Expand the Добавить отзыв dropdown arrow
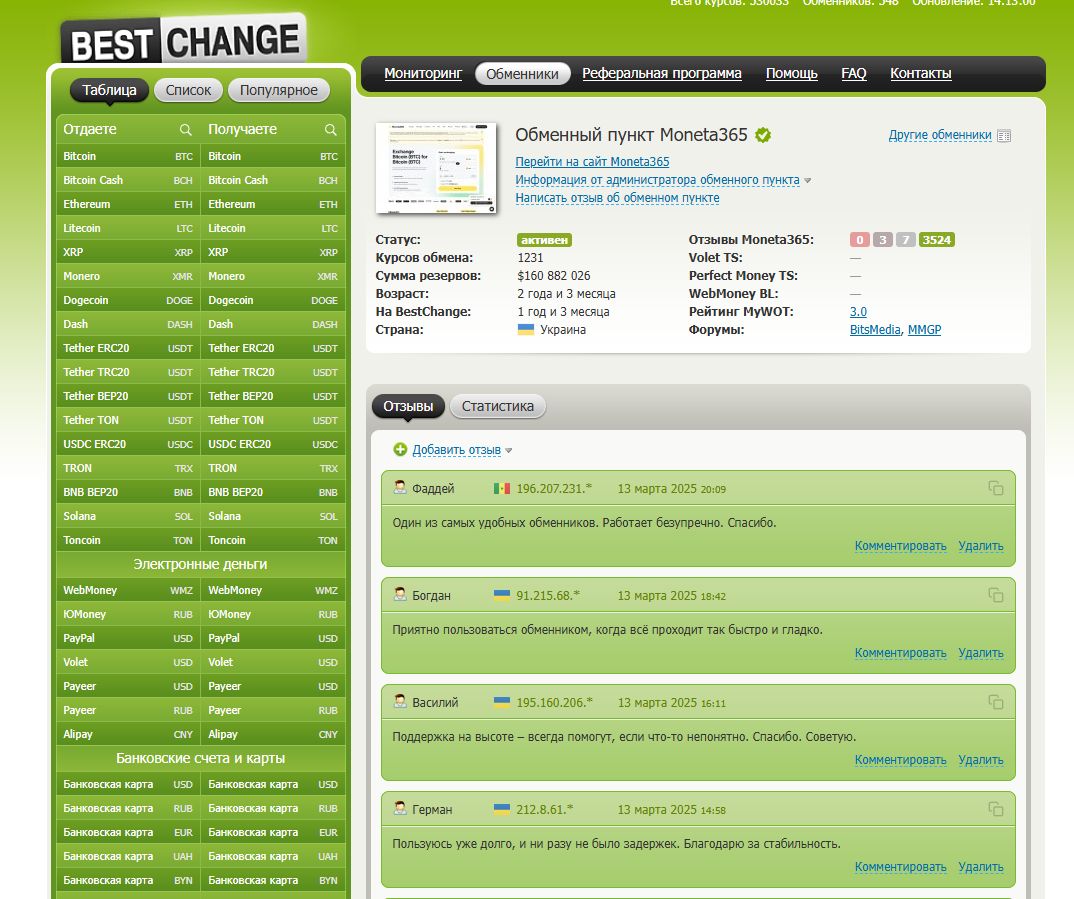Image resolution: width=1074 pixels, height=899 pixels. [x=508, y=451]
